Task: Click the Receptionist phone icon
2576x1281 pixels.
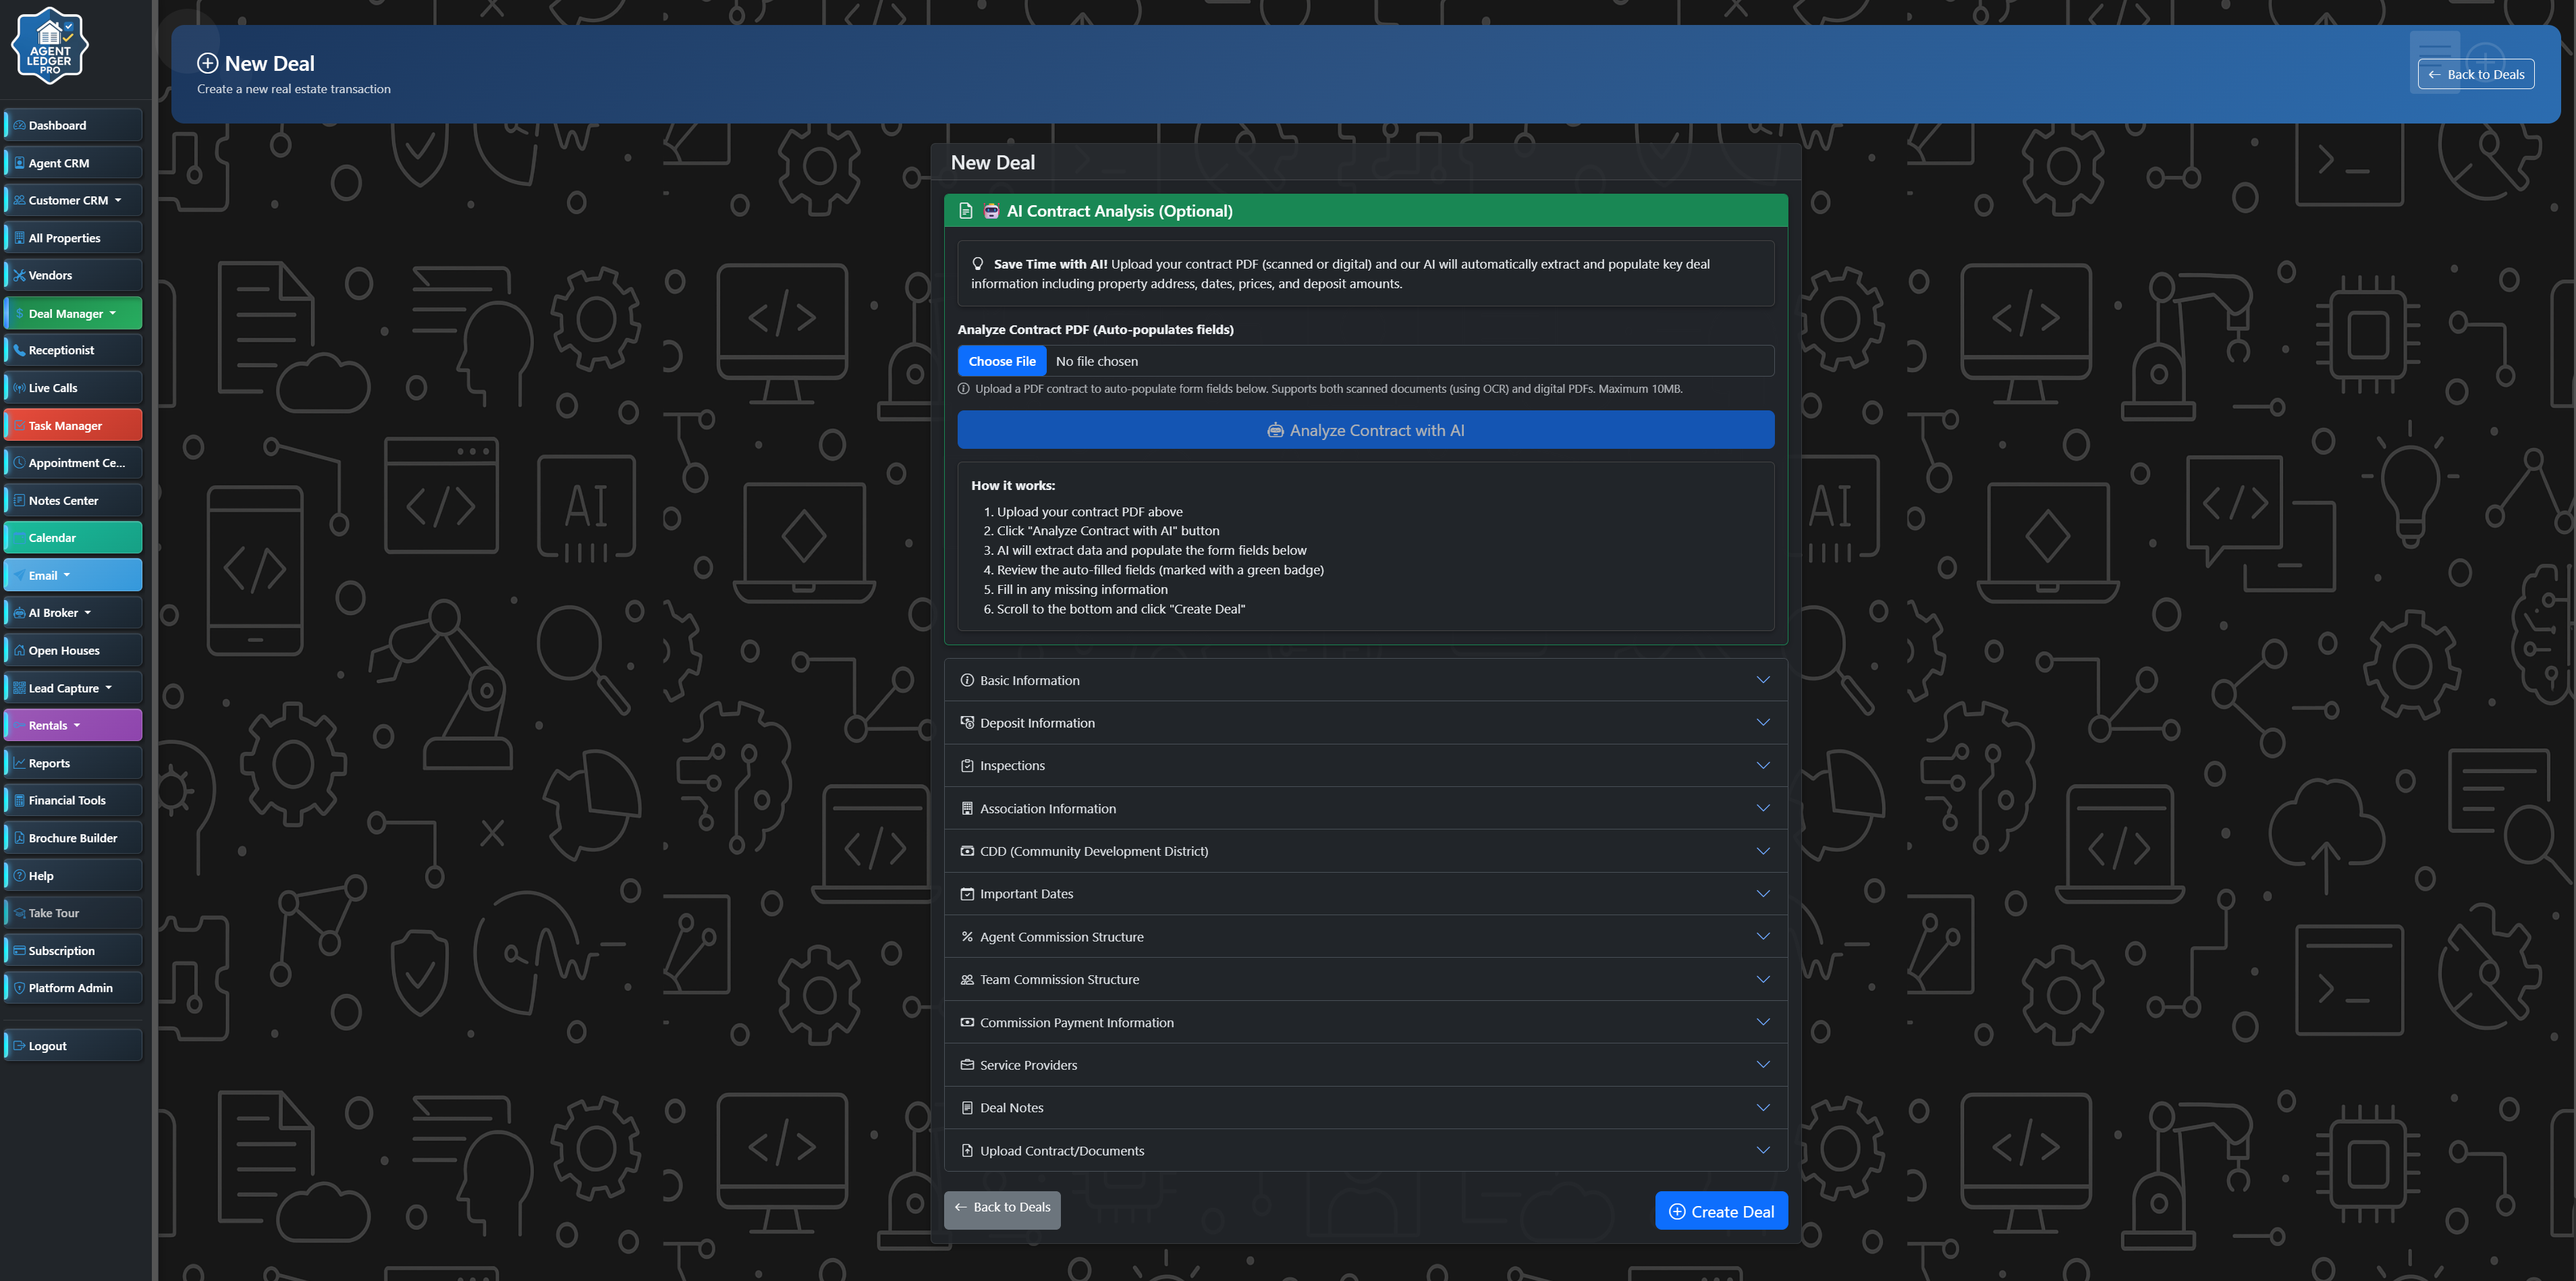Action: click(x=19, y=350)
